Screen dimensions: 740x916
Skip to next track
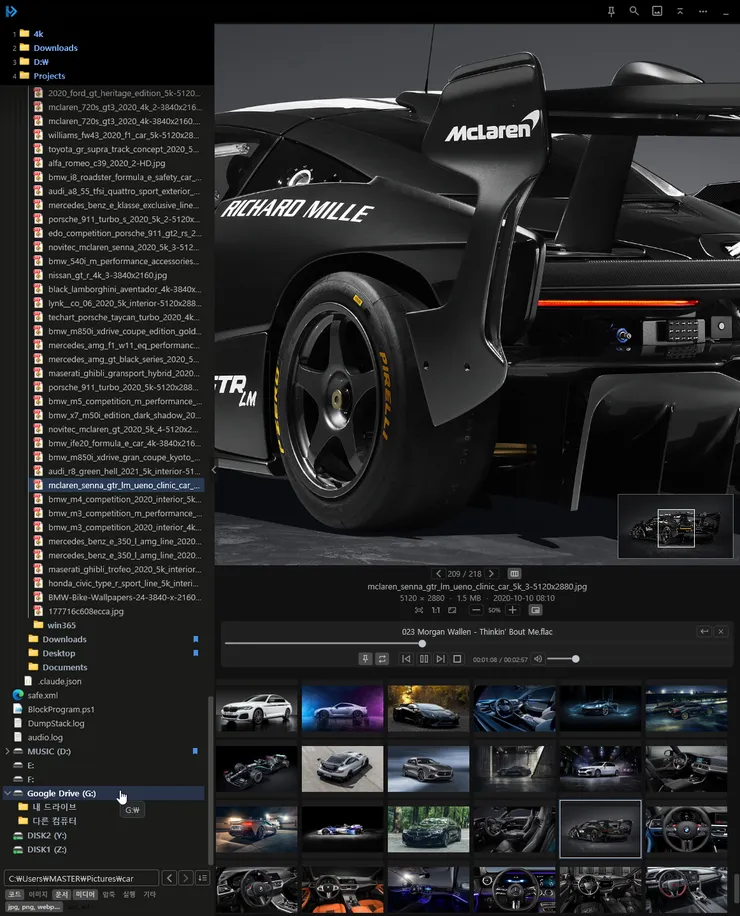pyautogui.click(x=441, y=659)
